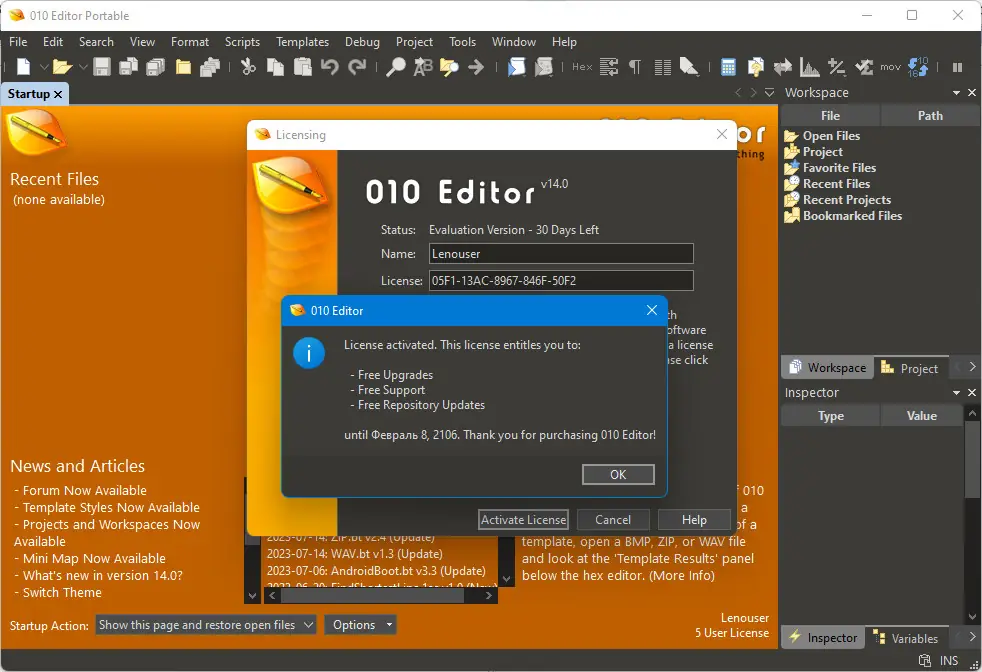The width and height of the screenshot is (982, 672).
Task: Click the Run Script scroll icon
Action: tap(516, 66)
